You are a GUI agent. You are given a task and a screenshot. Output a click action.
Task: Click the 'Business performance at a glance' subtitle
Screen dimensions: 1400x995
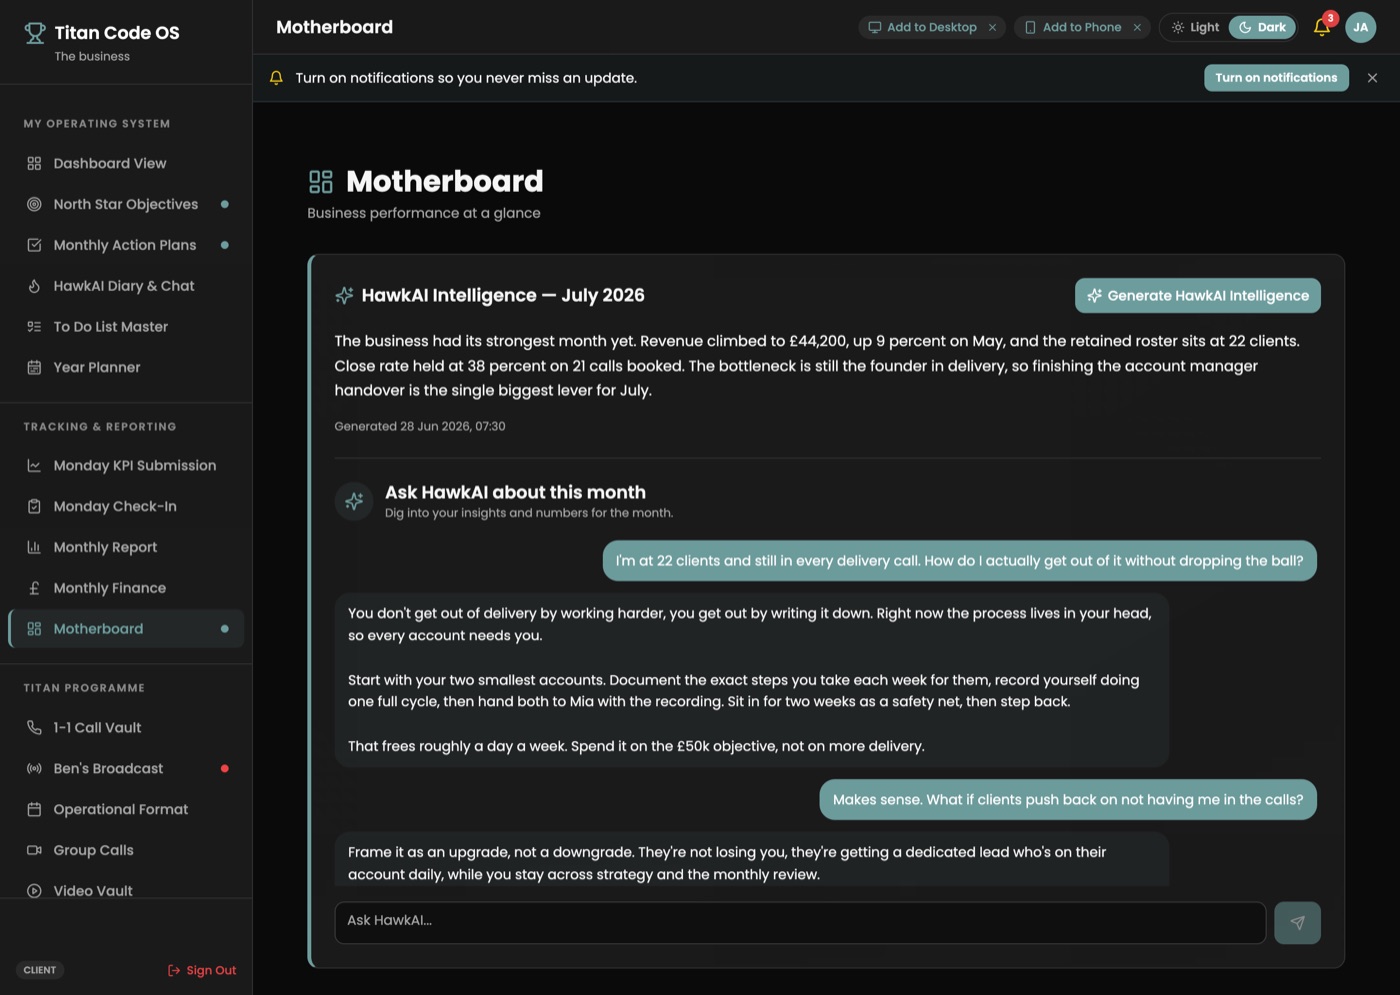coord(424,213)
